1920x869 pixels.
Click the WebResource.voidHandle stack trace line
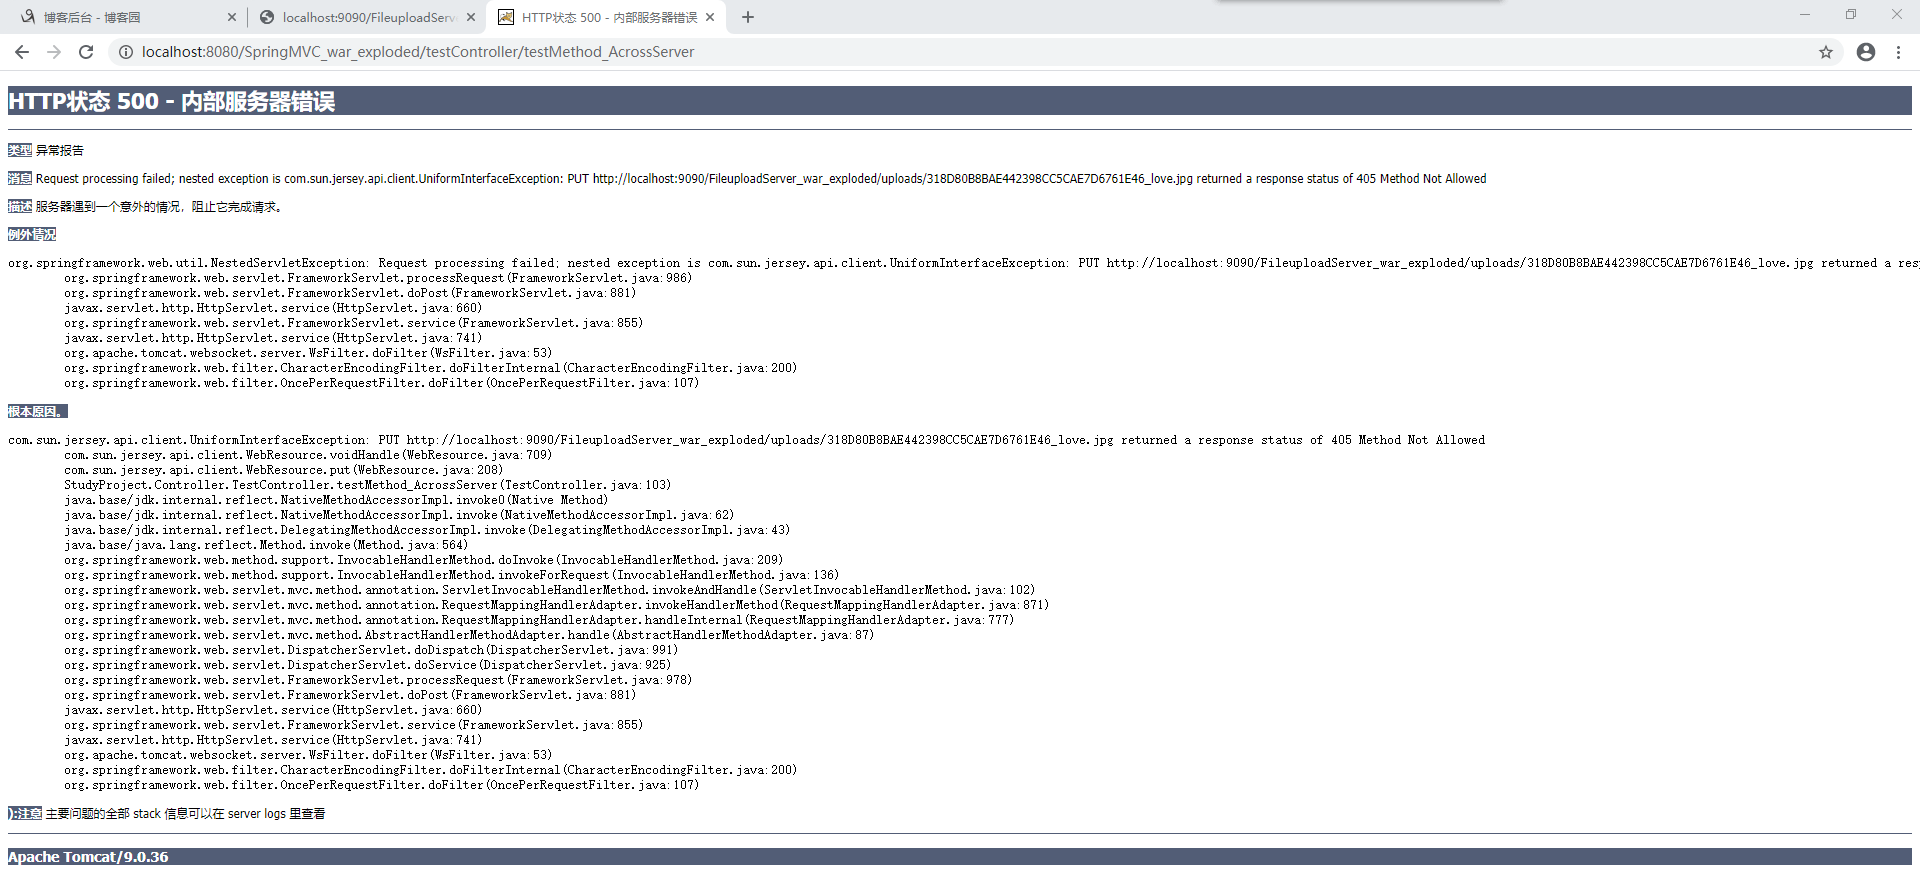point(308,455)
